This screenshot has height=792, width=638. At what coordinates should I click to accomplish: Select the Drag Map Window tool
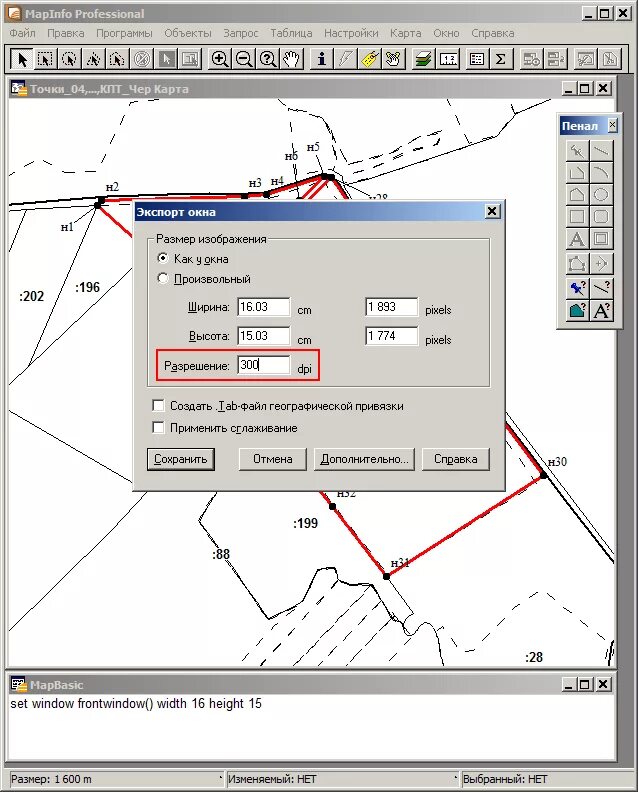tap(394, 59)
